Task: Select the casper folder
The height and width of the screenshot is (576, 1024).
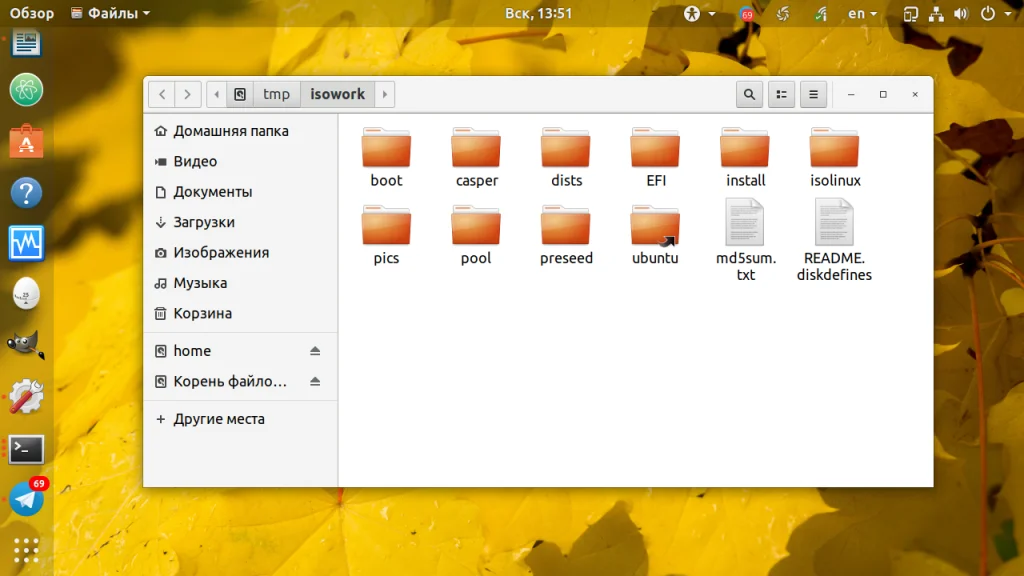Action: (x=476, y=157)
